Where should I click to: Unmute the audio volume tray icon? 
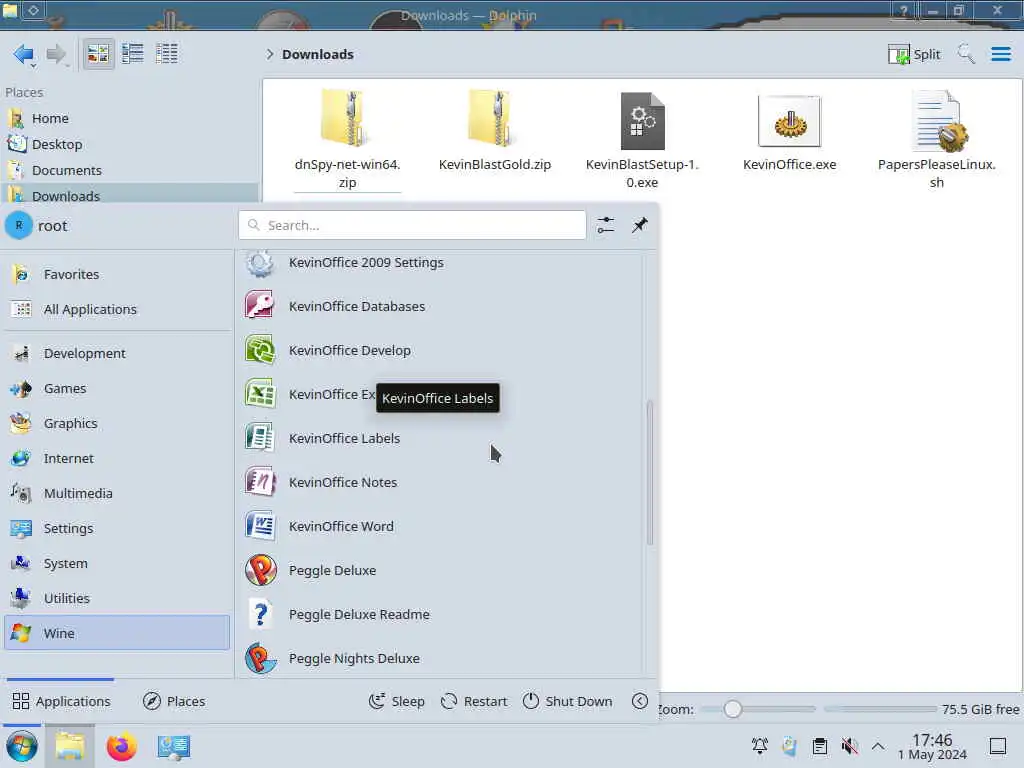(x=849, y=746)
